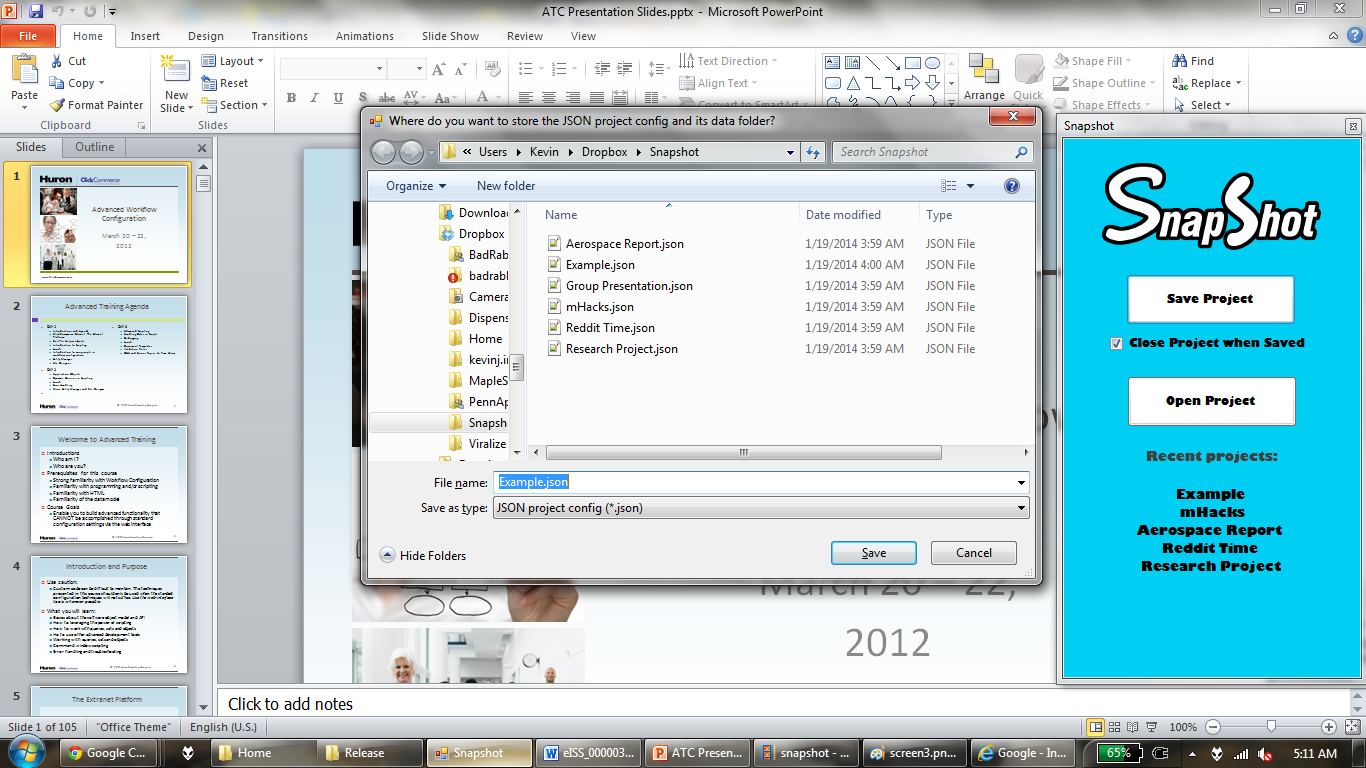This screenshot has width=1366, height=768.
Task: Click the help question mark in dialog
Action: pyautogui.click(x=1011, y=186)
